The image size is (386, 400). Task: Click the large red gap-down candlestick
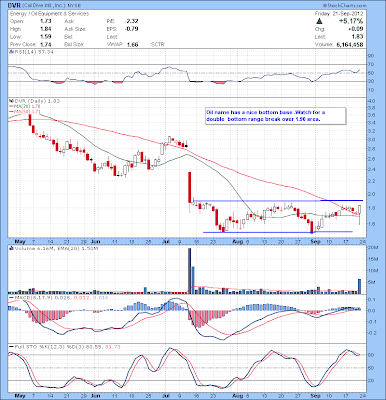(x=190, y=187)
